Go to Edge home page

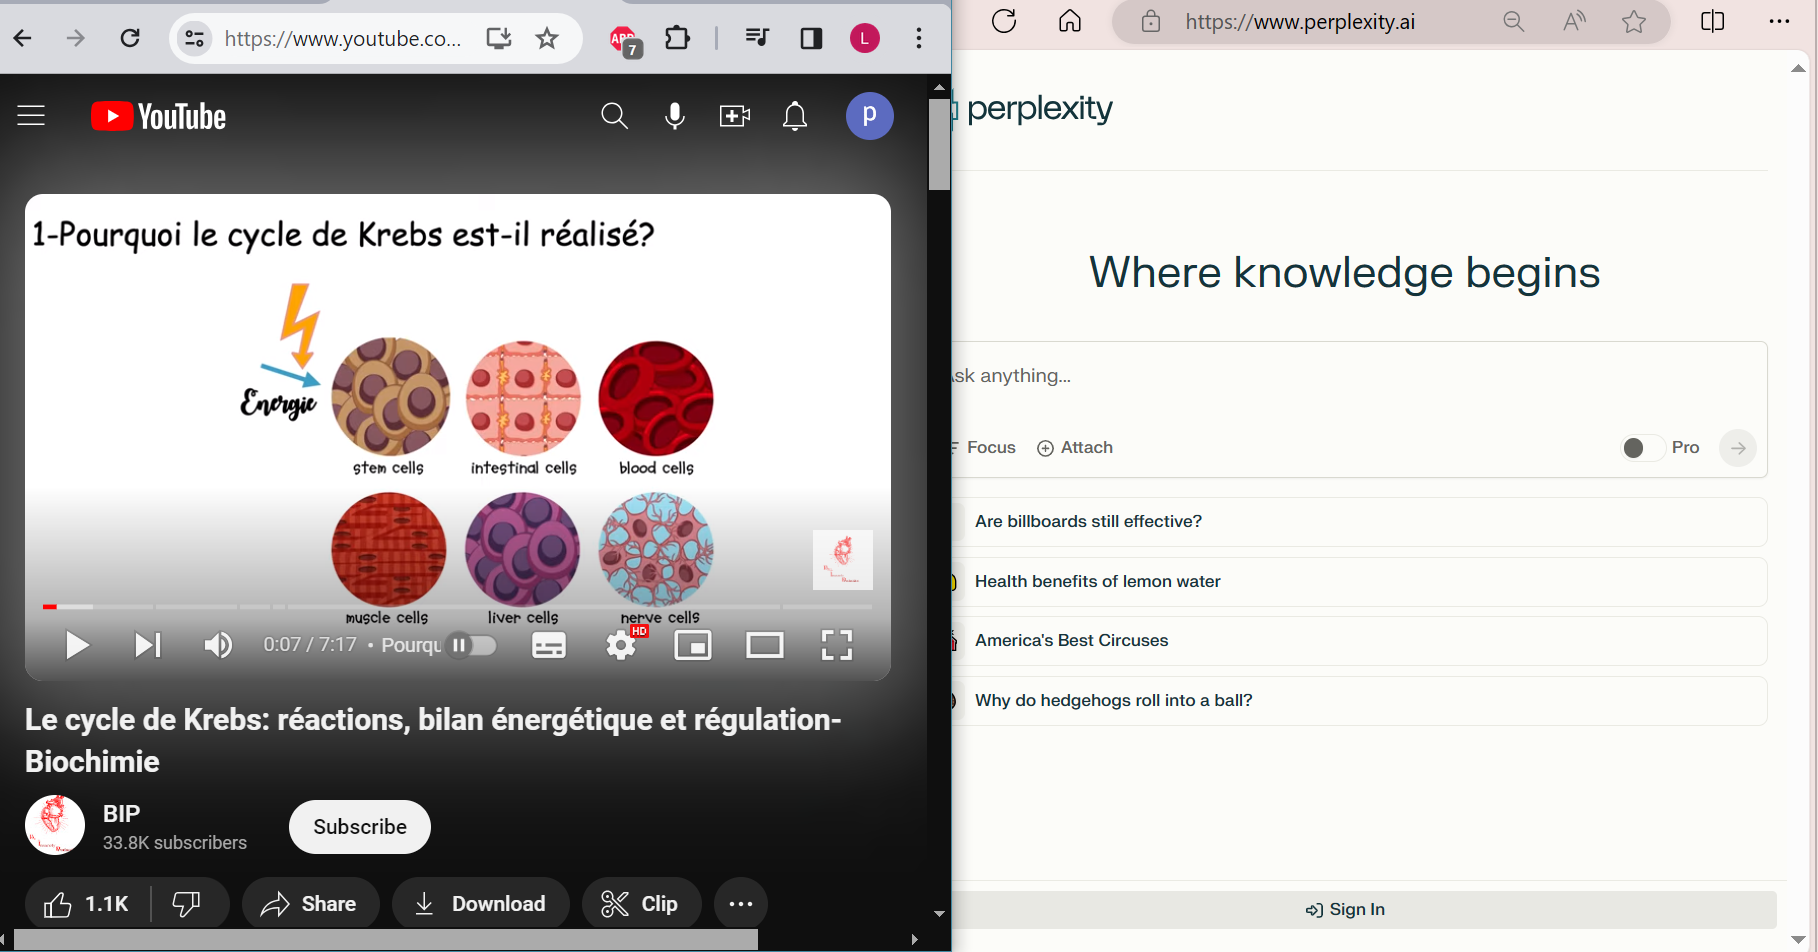(1070, 21)
